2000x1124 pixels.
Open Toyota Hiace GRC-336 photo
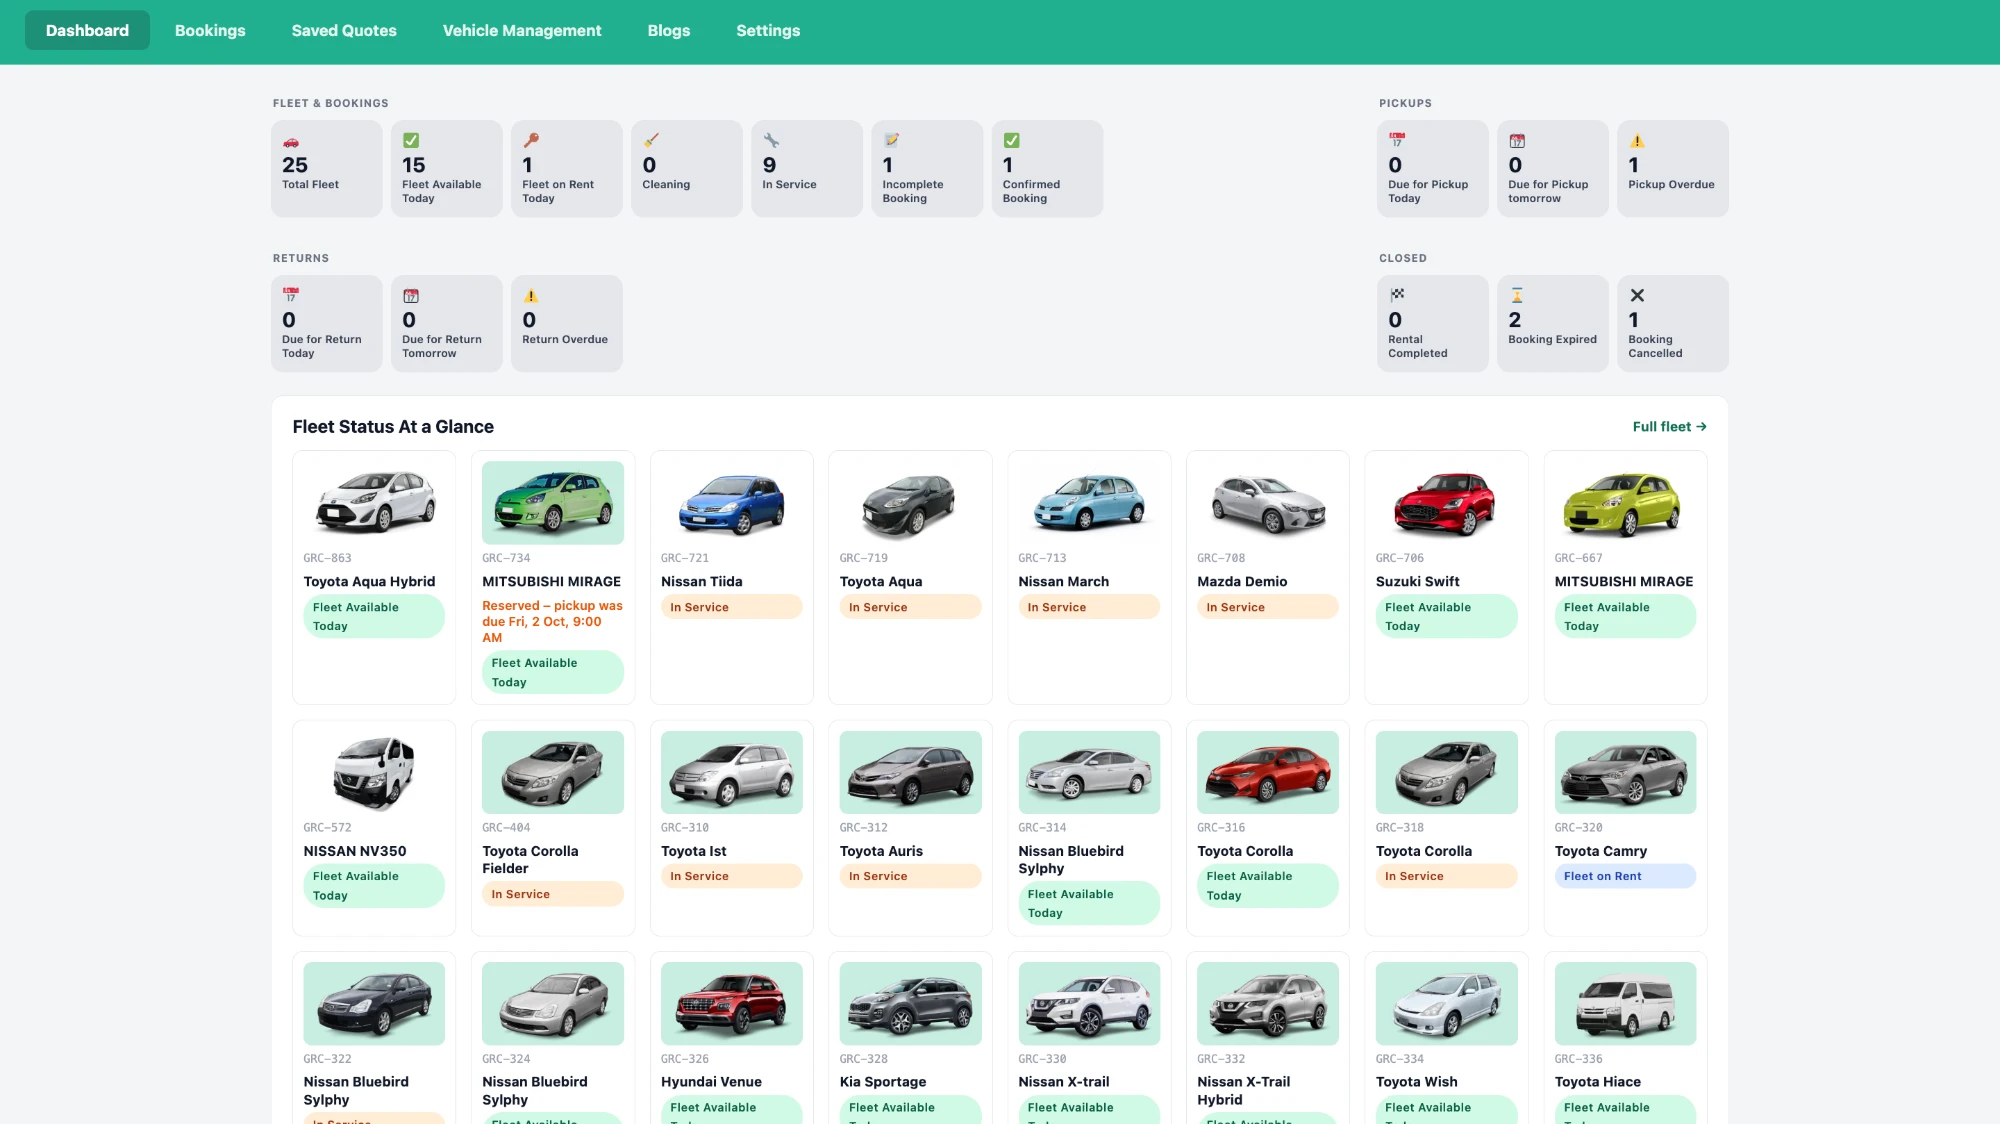coord(1625,1004)
